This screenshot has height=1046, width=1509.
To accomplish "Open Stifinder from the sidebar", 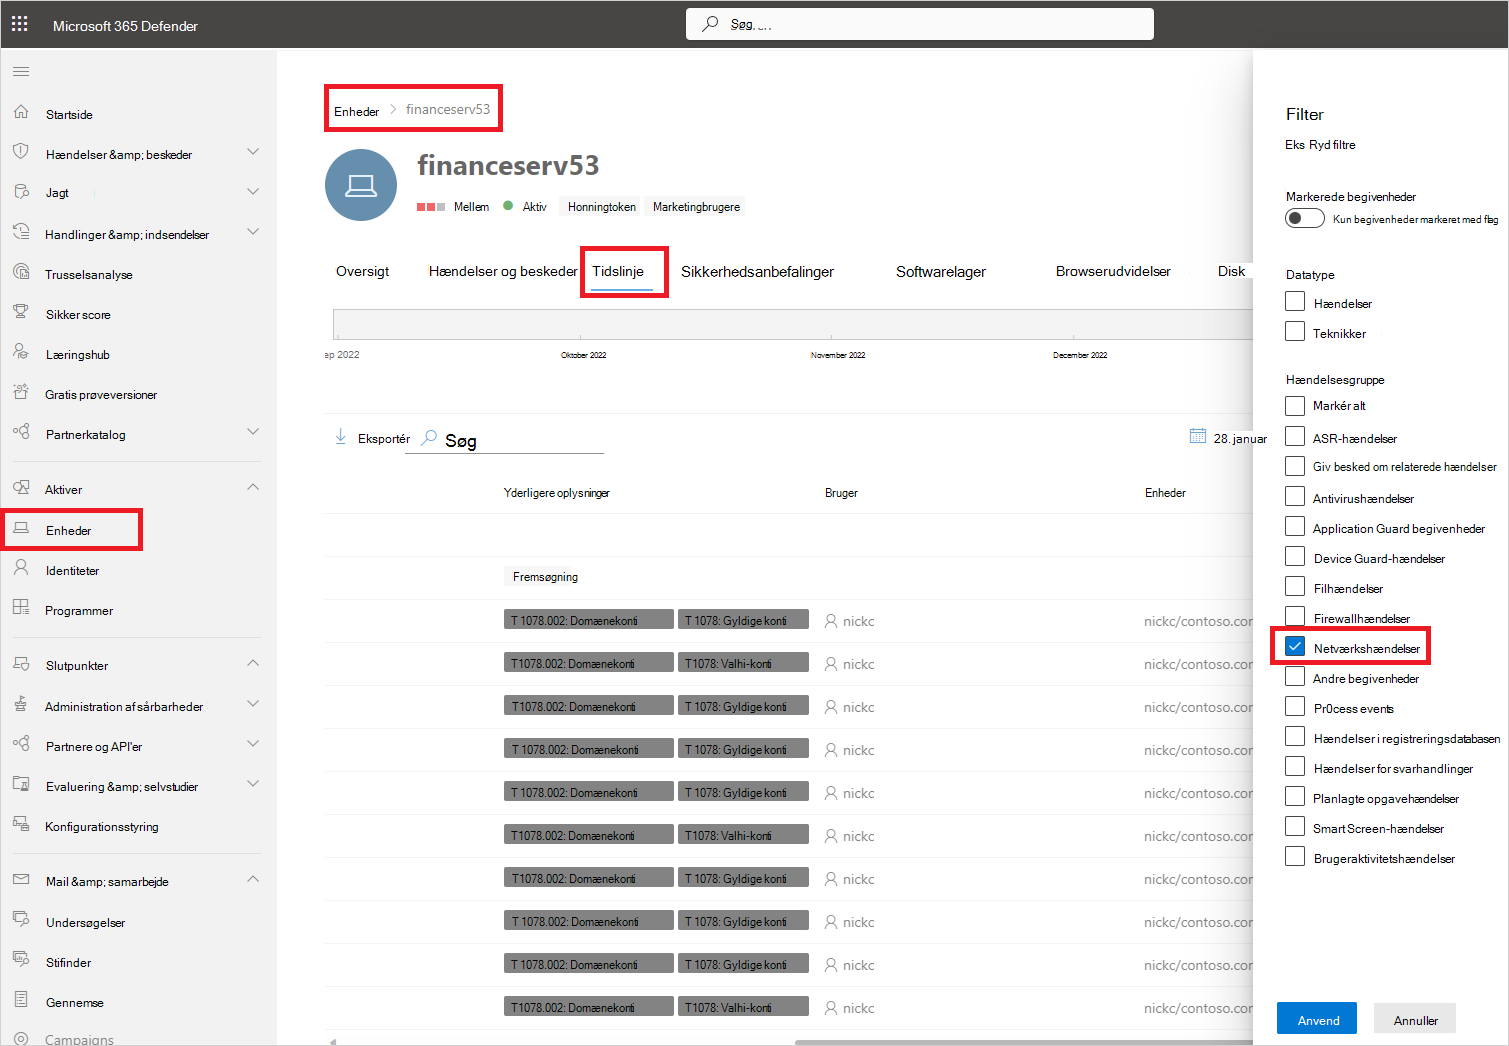I will [68, 961].
